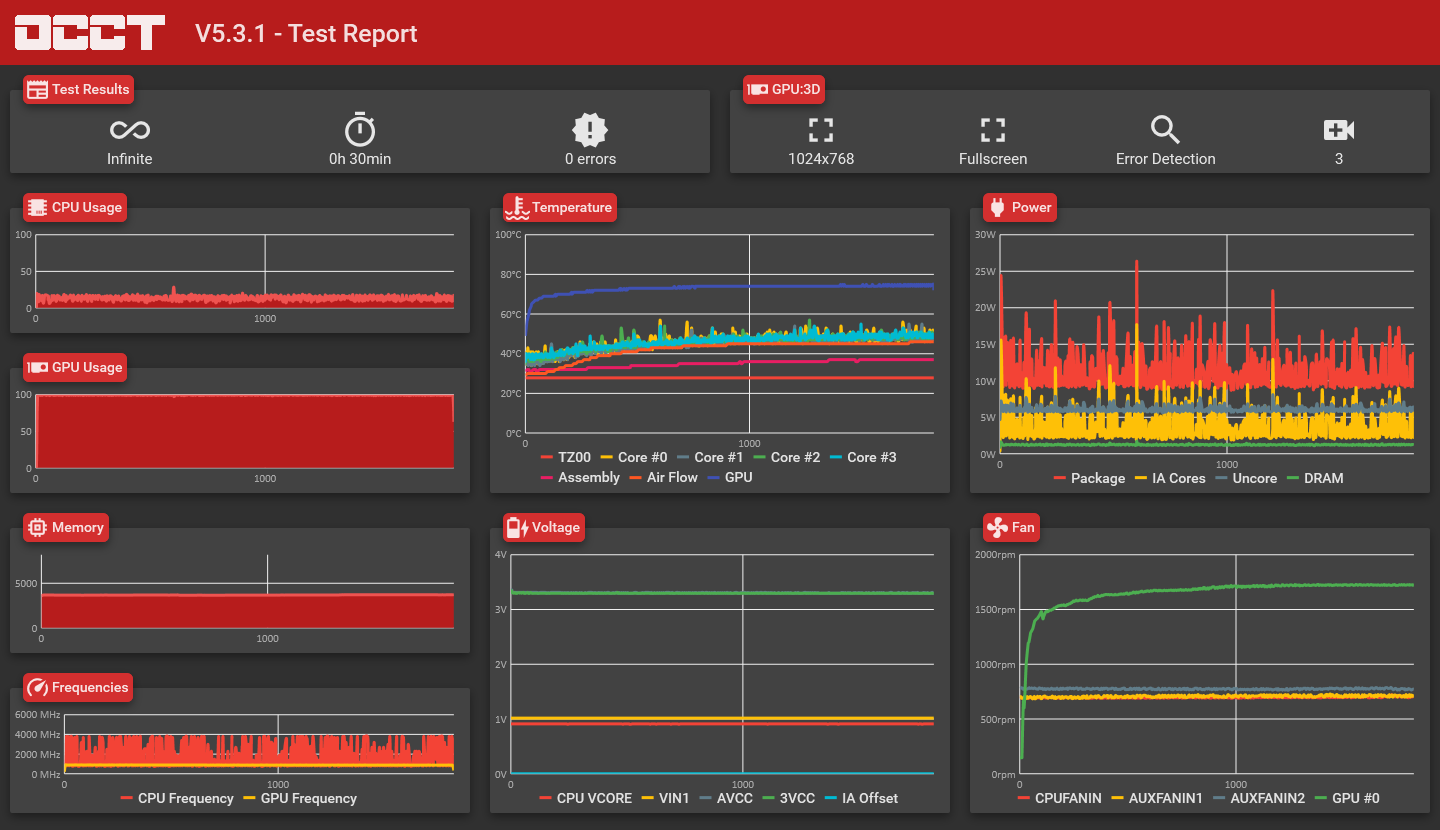Click the Temperature panel header tag
The height and width of the screenshot is (830, 1440).
559,207
